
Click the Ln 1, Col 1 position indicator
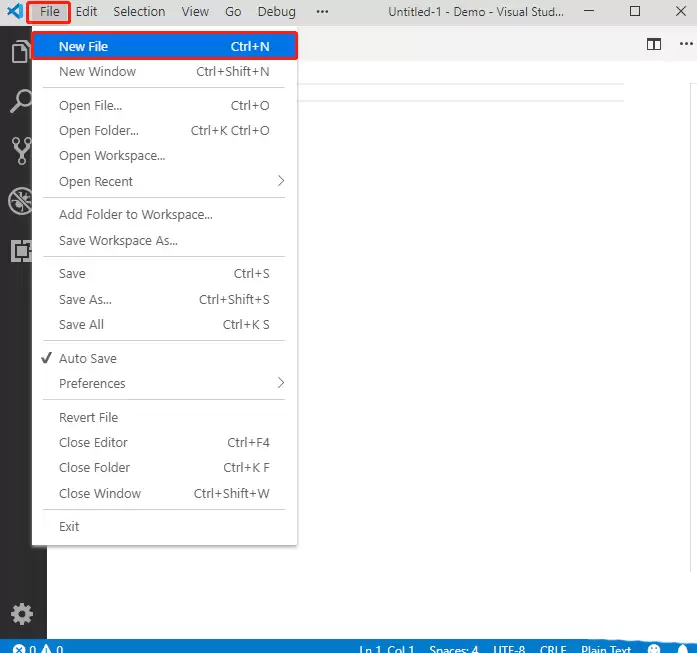coord(385,648)
